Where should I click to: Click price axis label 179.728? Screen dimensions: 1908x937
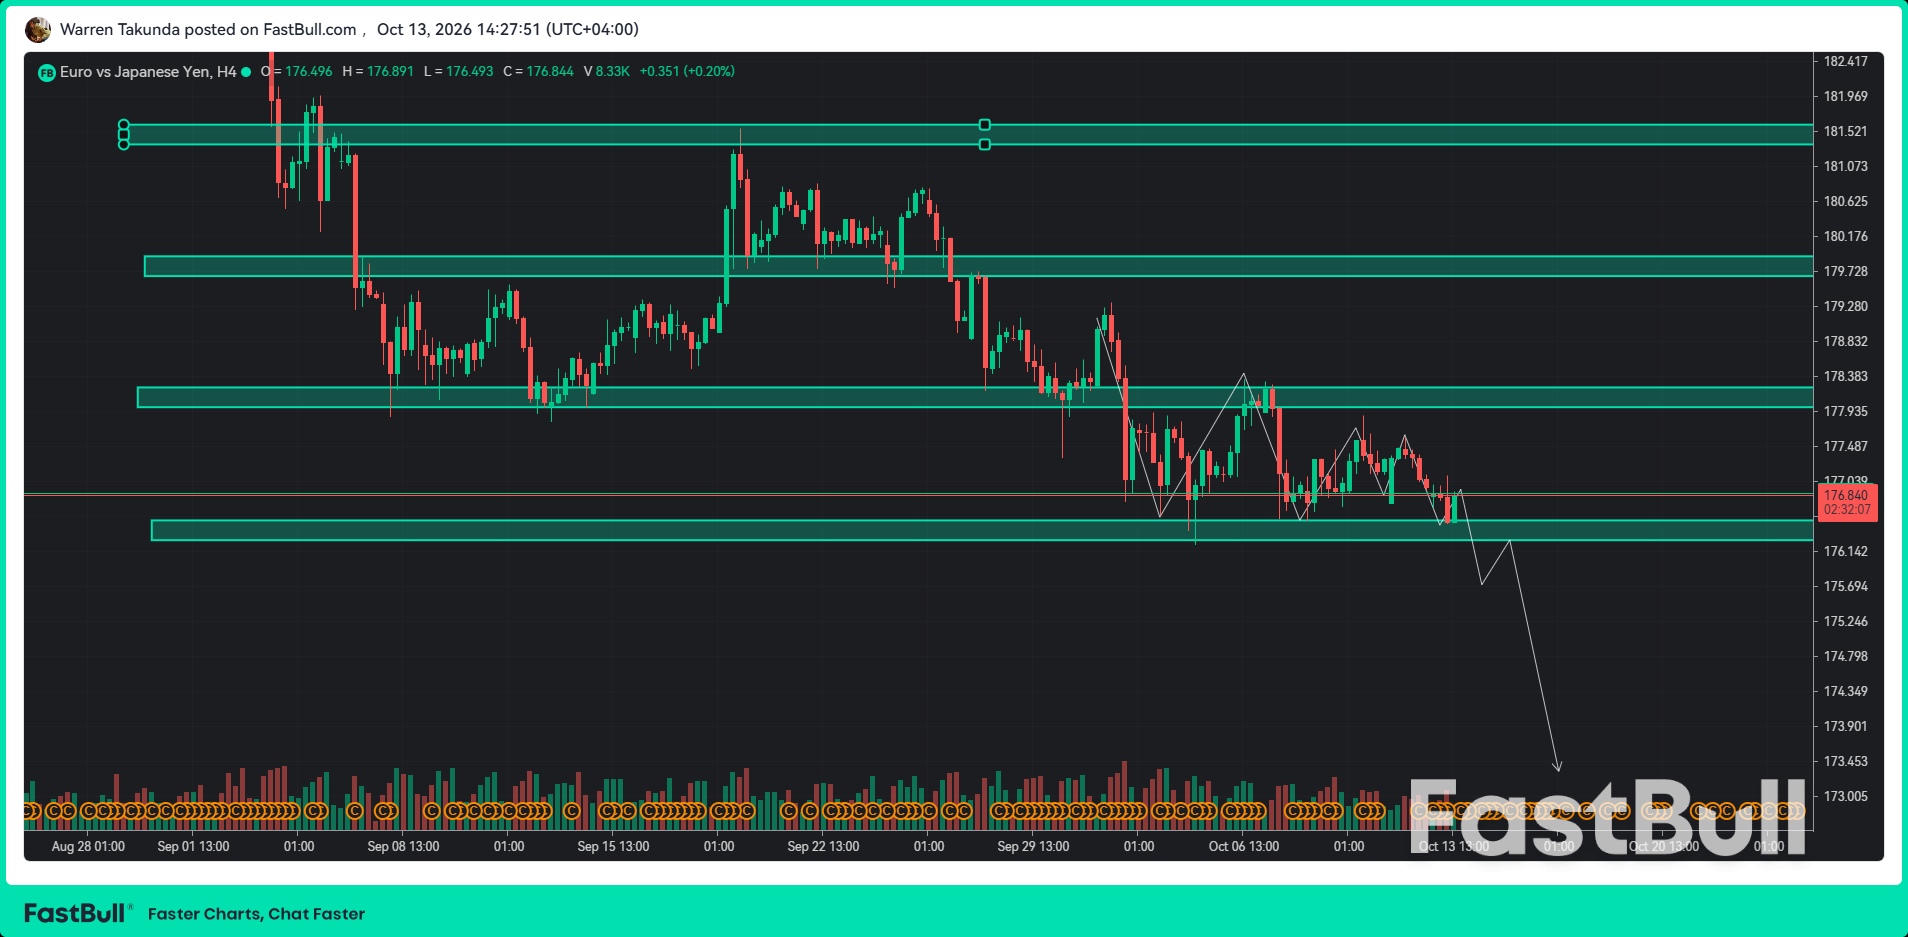pyautogui.click(x=1846, y=272)
